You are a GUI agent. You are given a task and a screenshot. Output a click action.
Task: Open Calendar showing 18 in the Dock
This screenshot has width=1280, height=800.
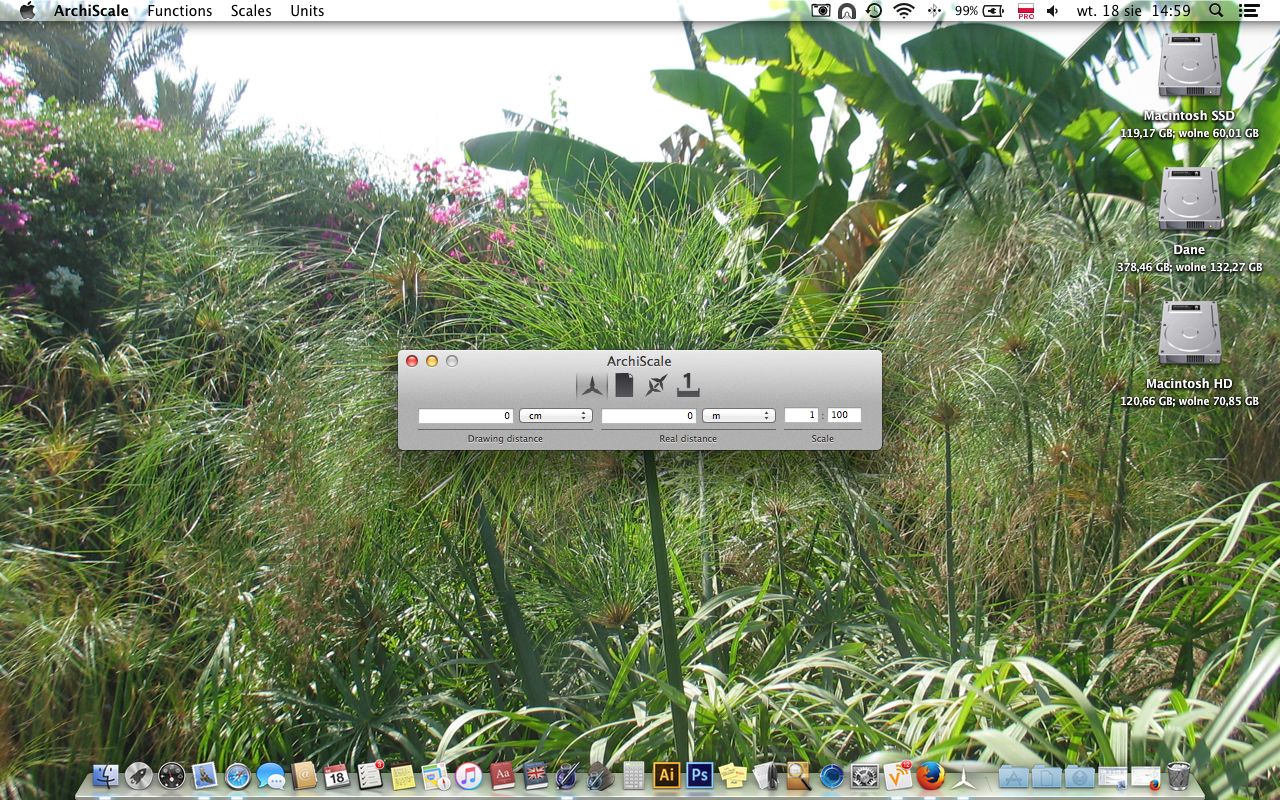[x=337, y=776]
